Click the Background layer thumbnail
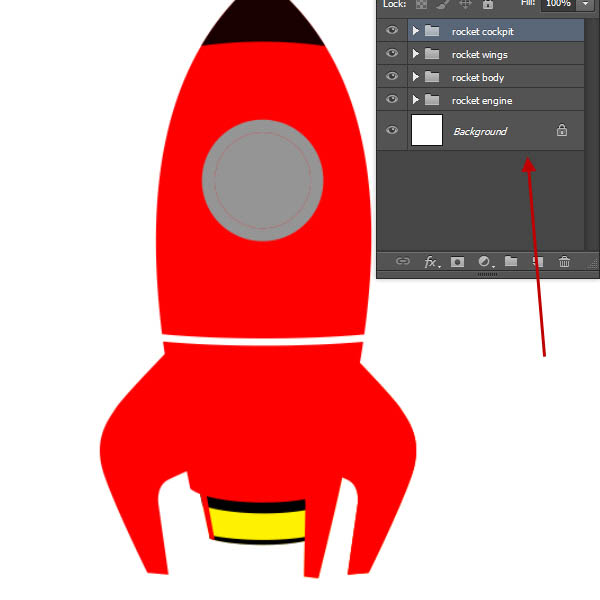This screenshot has height=600, width=600. pos(427,131)
